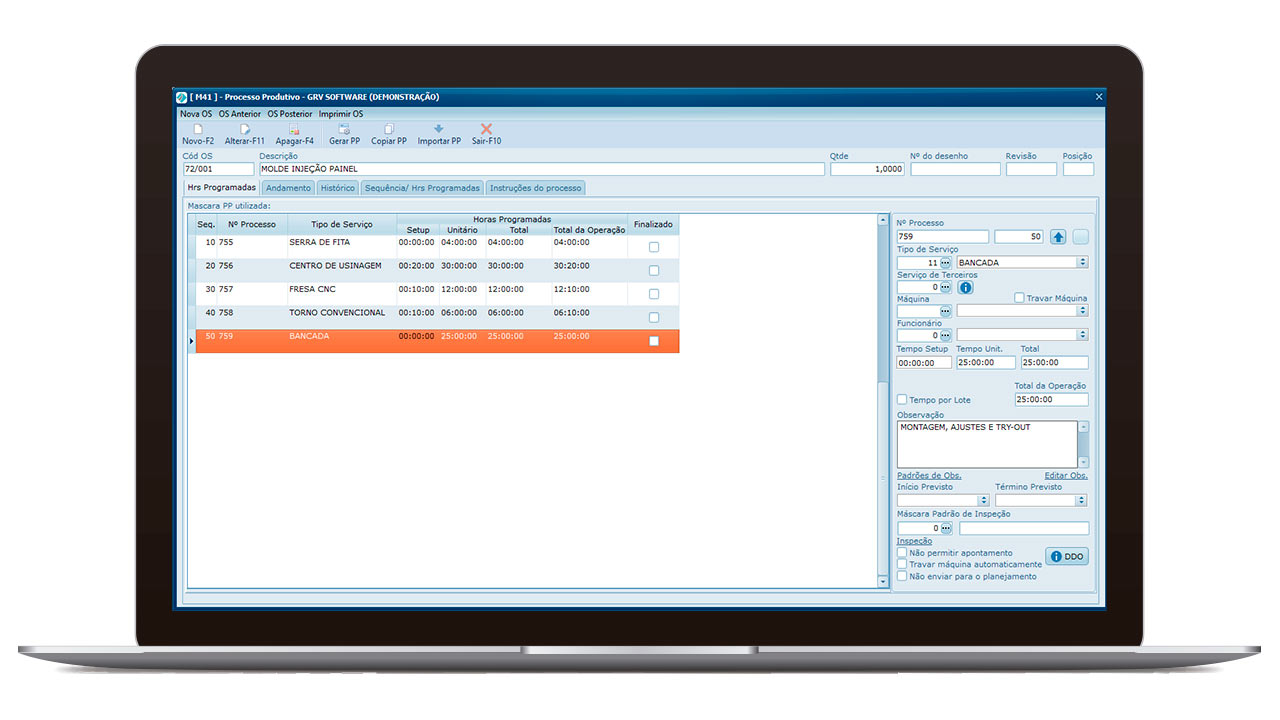
Task: Select the CENTRO DE USINAGEM table row
Action: (x=437, y=271)
